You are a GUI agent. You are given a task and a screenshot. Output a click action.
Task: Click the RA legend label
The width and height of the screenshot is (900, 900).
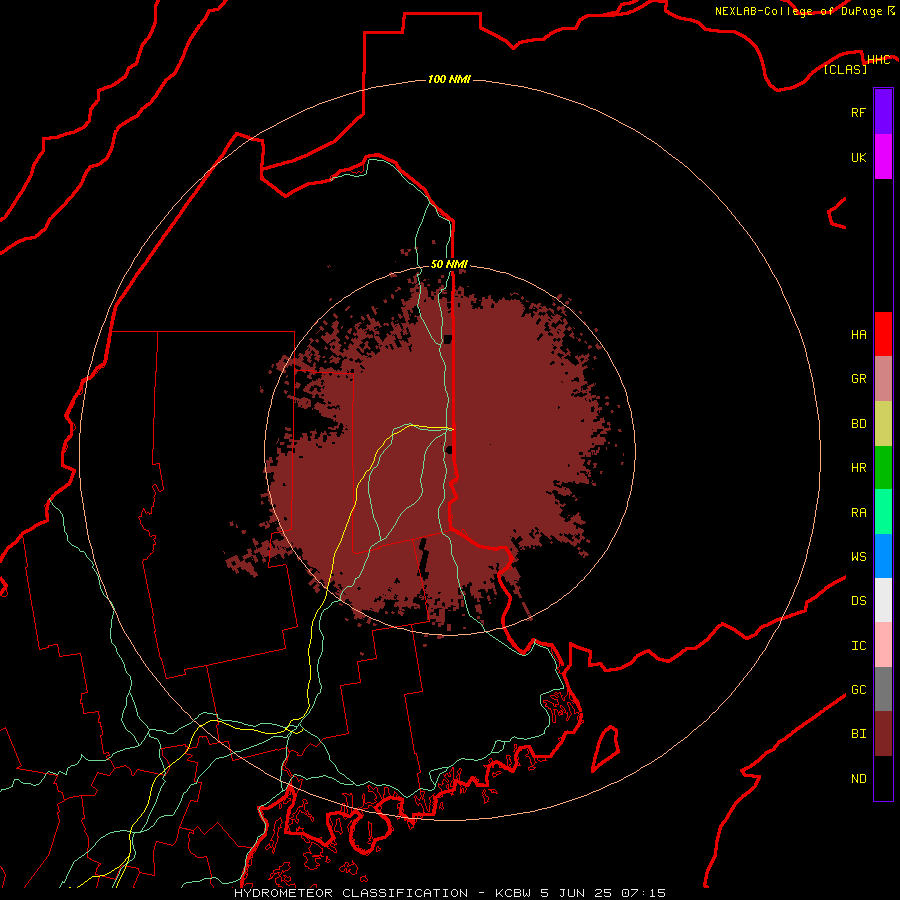pyautogui.click(x=858, y=513)
